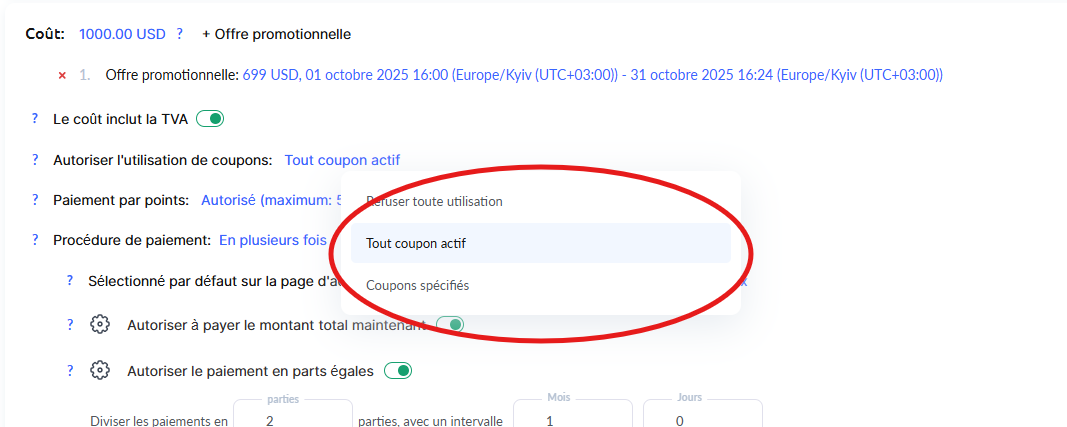Screen dimensions: 1067x427
Task: Open help for 'Le coût inclut la TVA'
Action: tap(35, 119)
